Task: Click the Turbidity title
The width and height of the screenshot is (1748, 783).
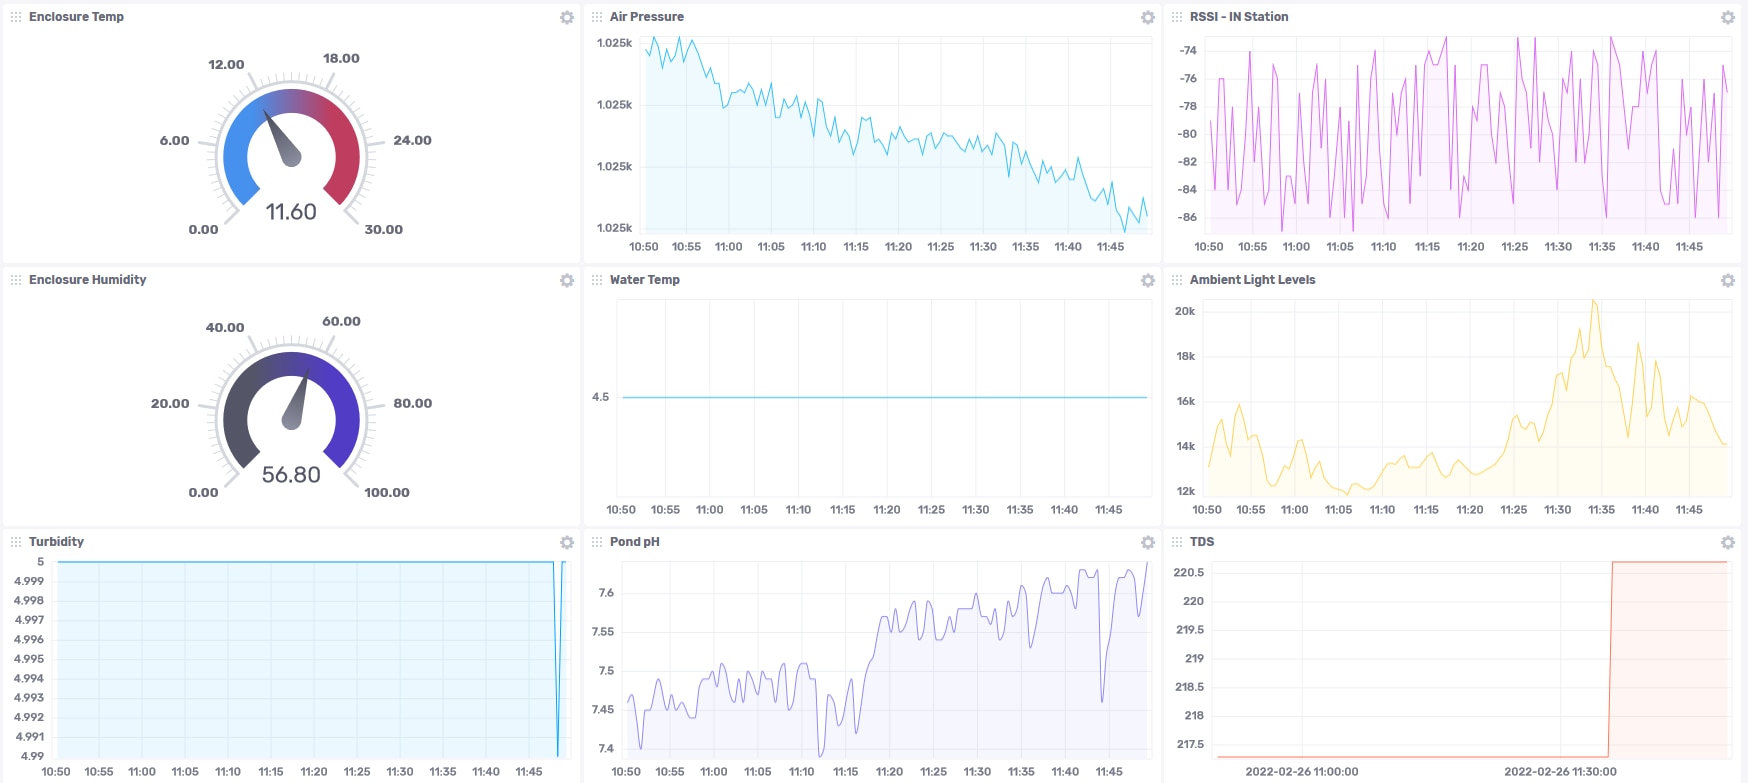Action: [56, 542]
